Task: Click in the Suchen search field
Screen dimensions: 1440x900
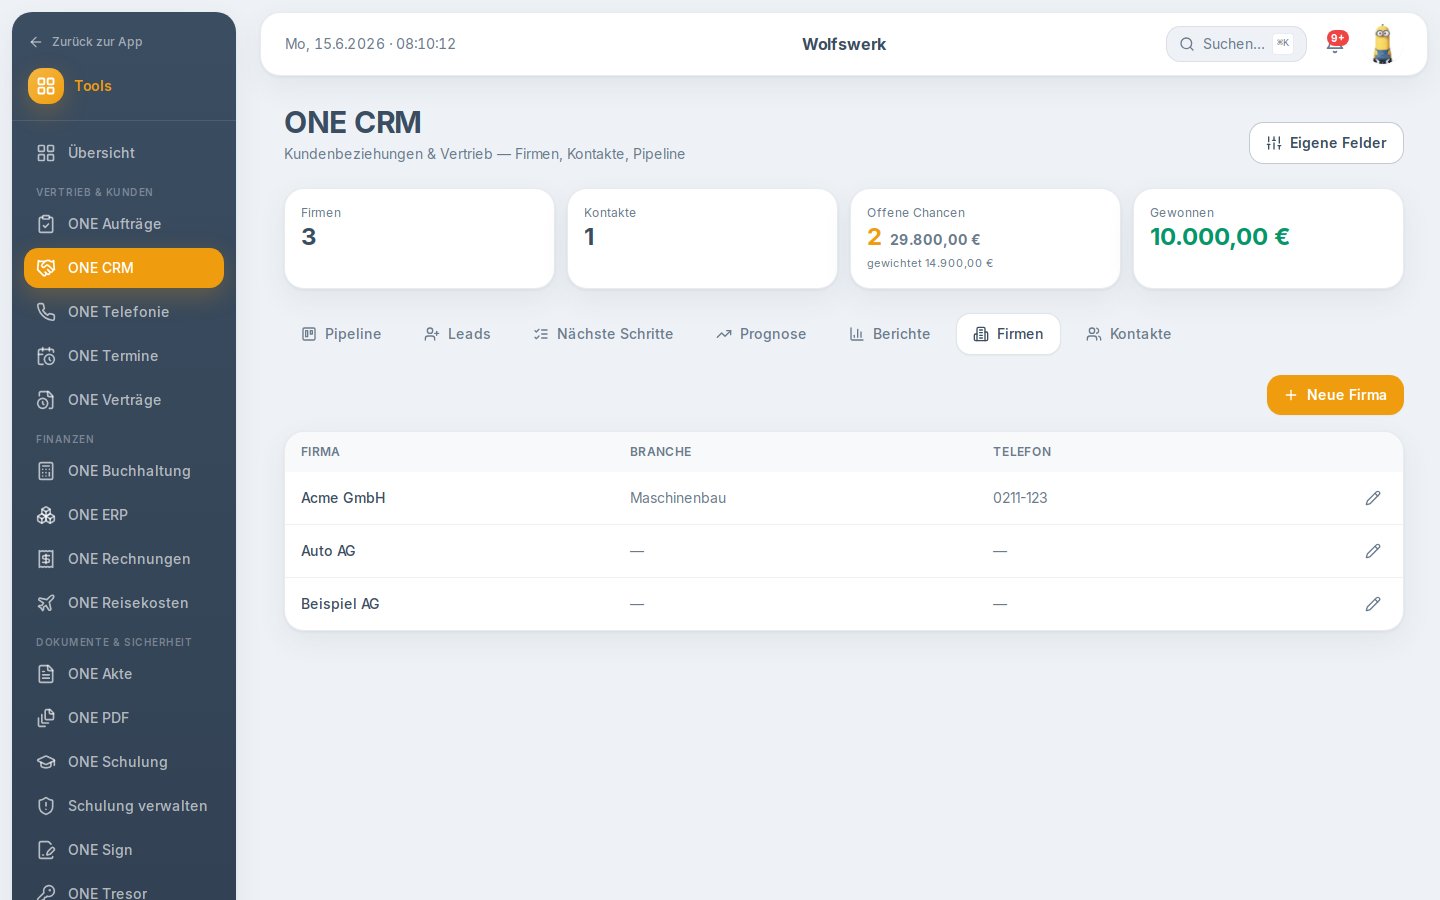Action: click(1236, 44)
